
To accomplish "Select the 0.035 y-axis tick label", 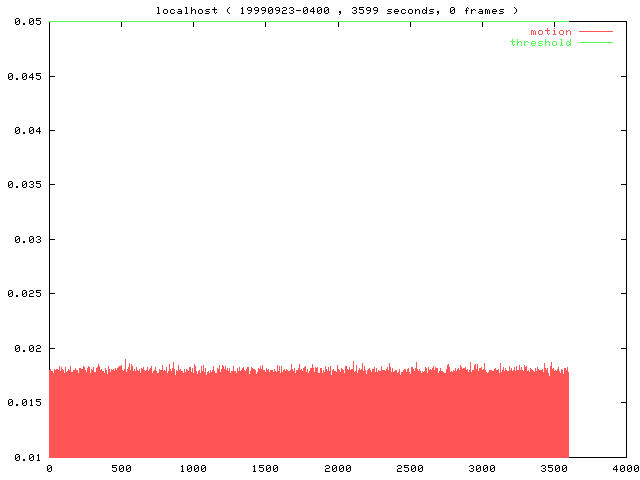I will [23, 185].
